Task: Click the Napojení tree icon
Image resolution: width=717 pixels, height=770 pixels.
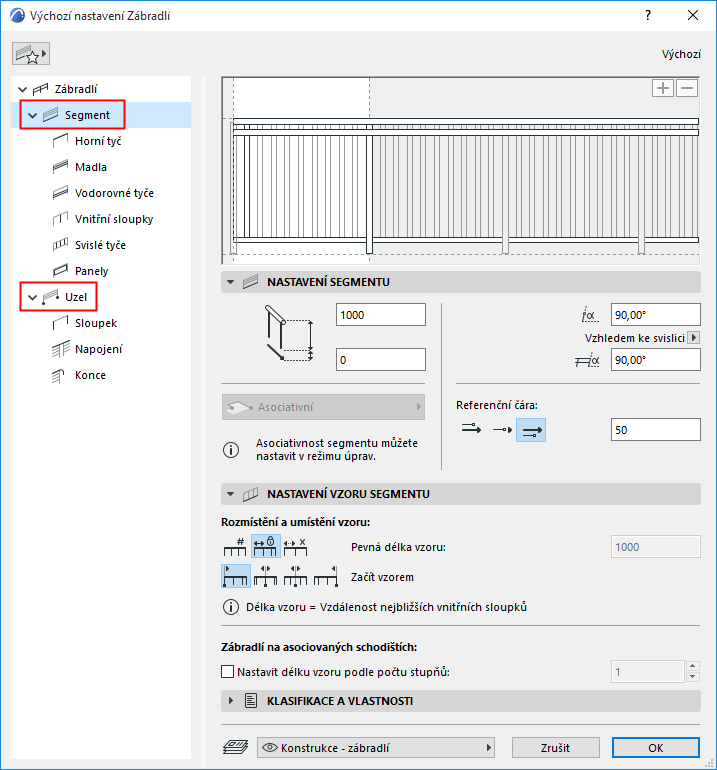Action: 61,349
